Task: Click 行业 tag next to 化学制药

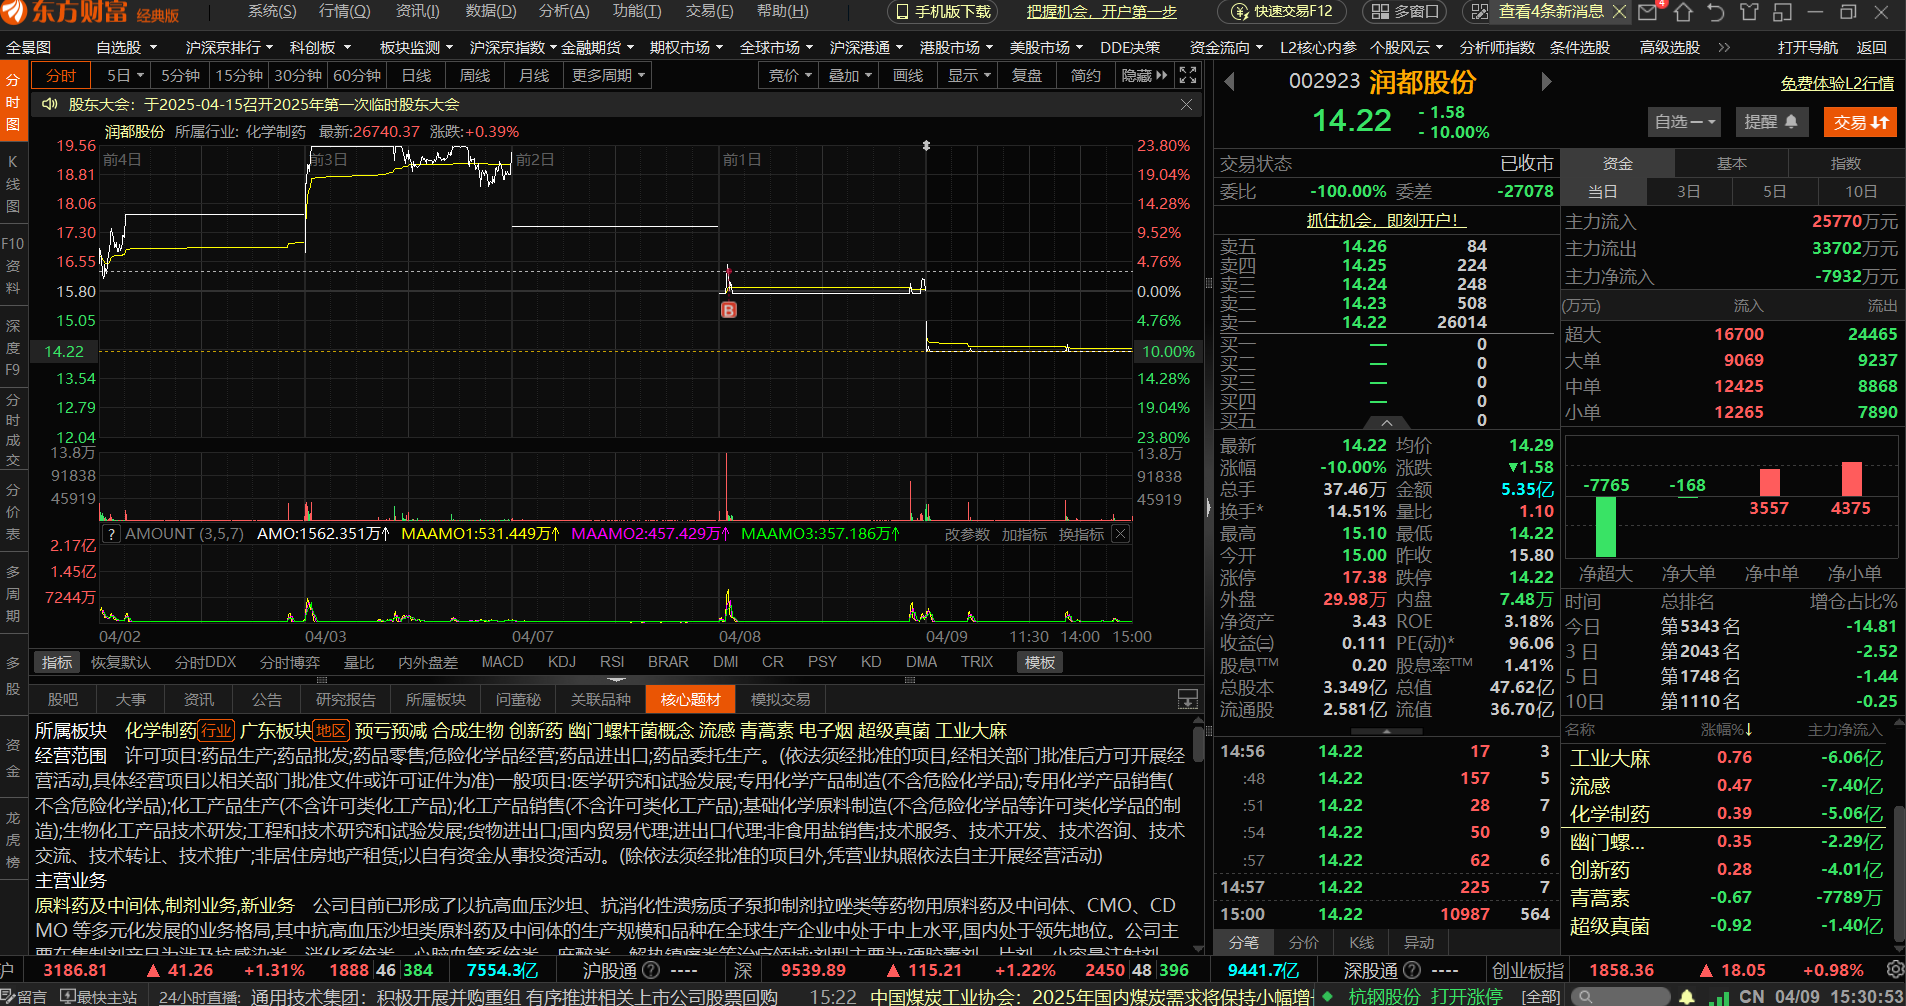Action: [217, 731]
